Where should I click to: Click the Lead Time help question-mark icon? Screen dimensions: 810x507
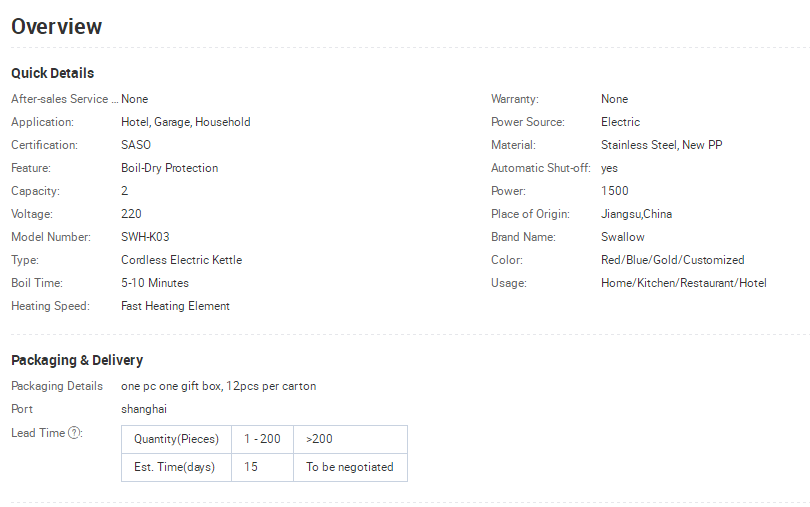click(x=74, y=433)
